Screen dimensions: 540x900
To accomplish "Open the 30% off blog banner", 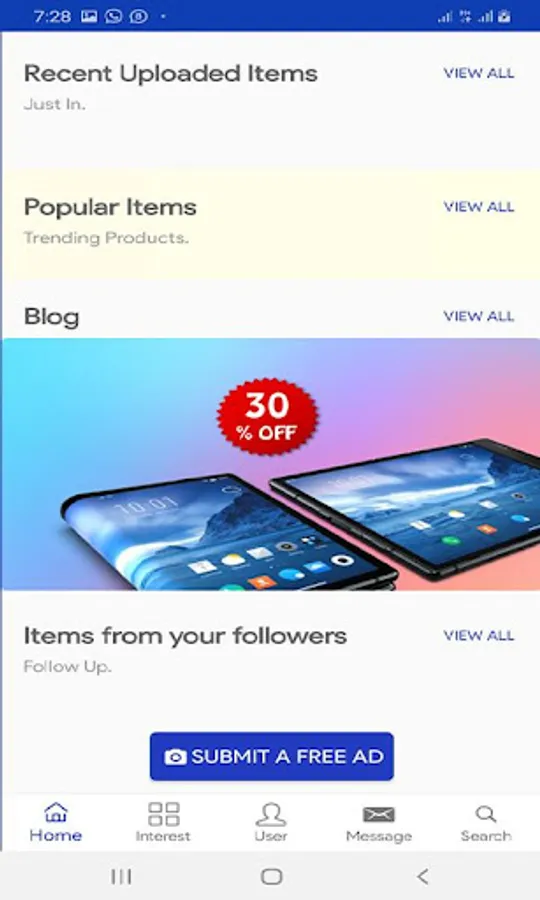I will click(x=271, y=464).
